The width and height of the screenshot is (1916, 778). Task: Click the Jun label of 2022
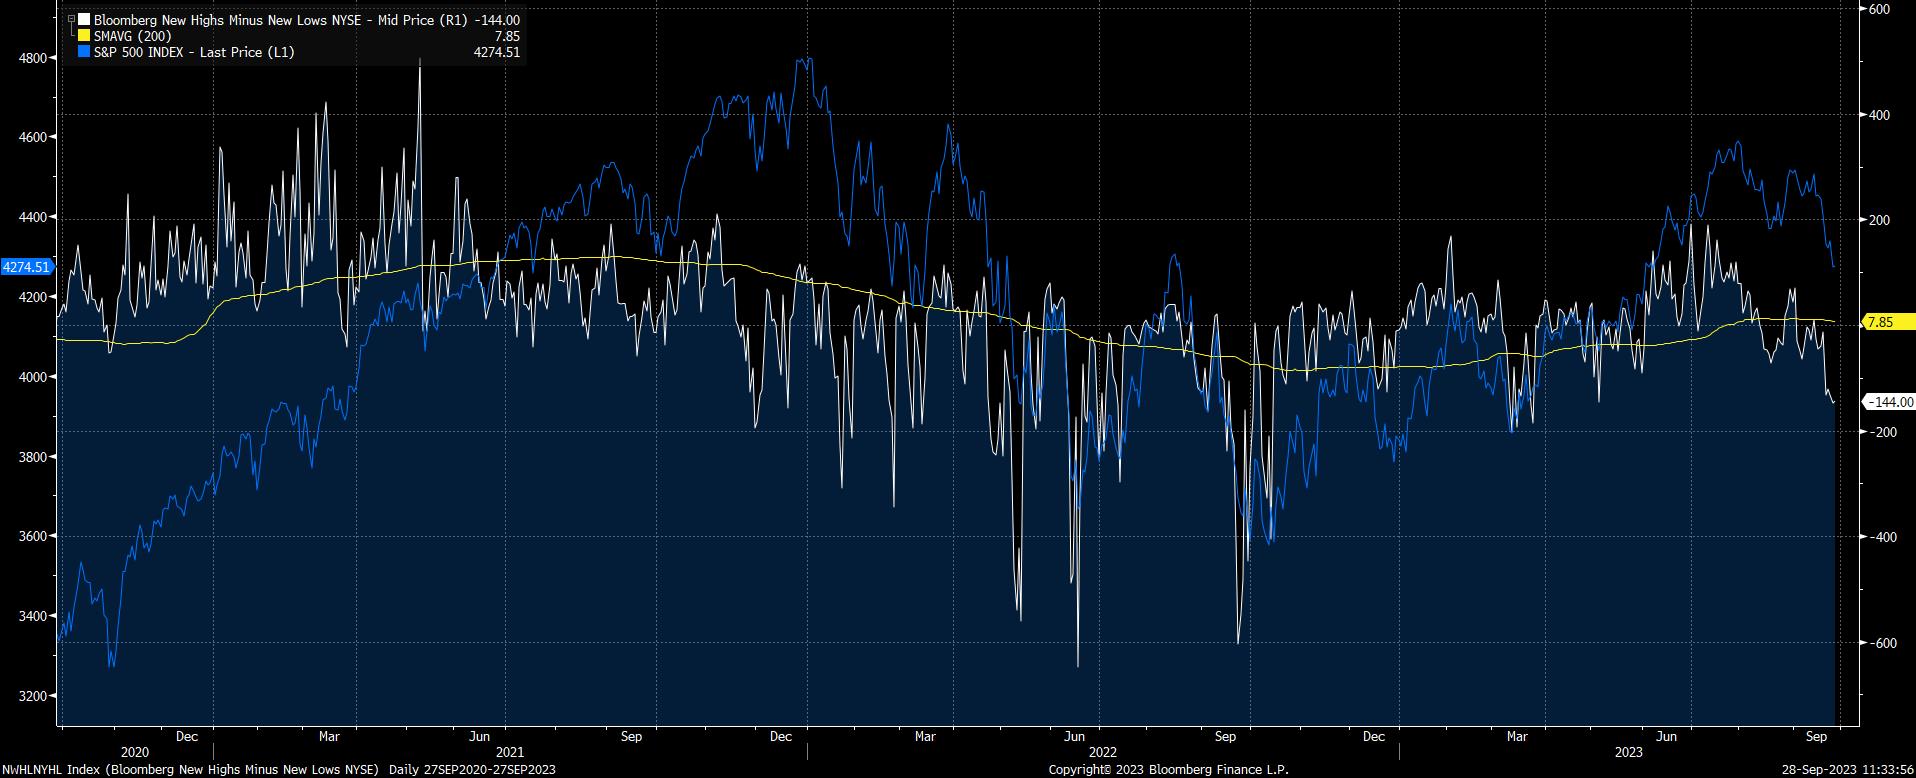pos(1074,737)
